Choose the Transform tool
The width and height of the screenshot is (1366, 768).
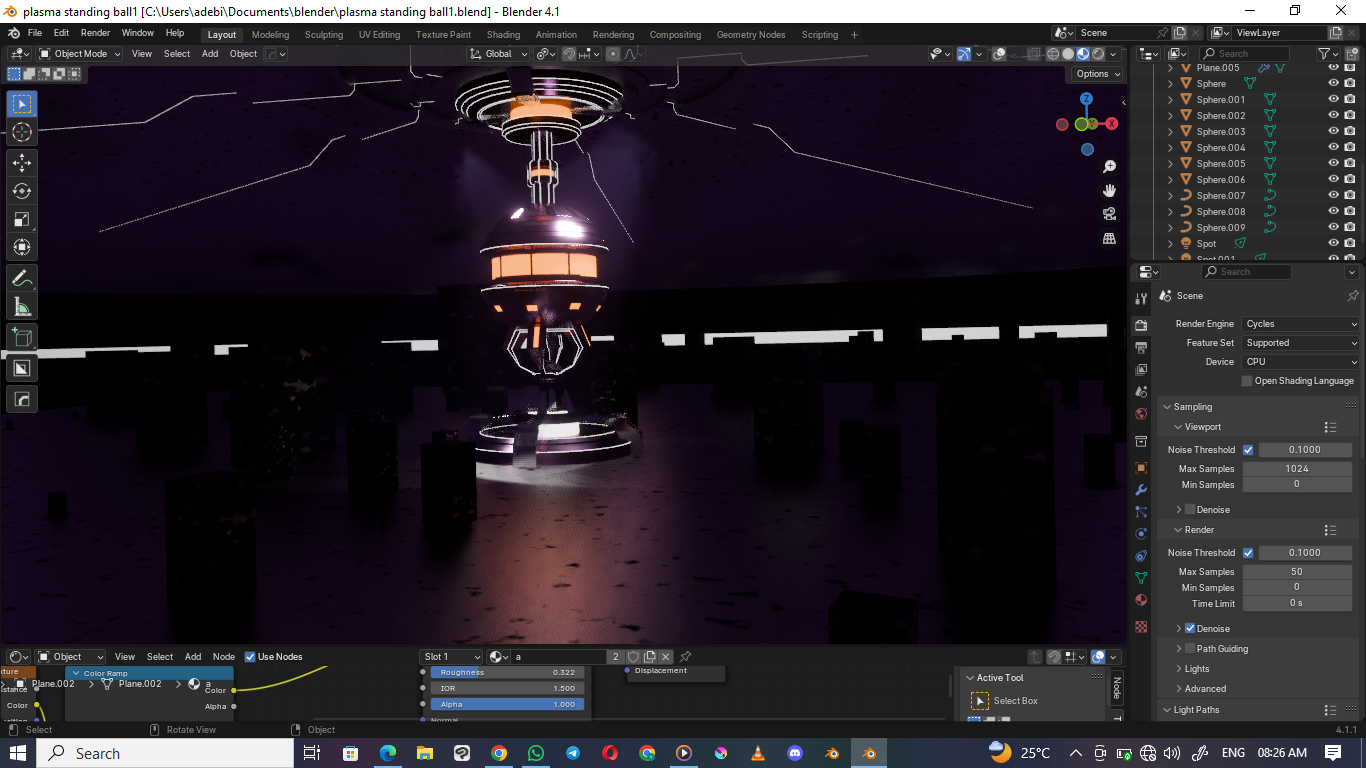click(22, 247)
